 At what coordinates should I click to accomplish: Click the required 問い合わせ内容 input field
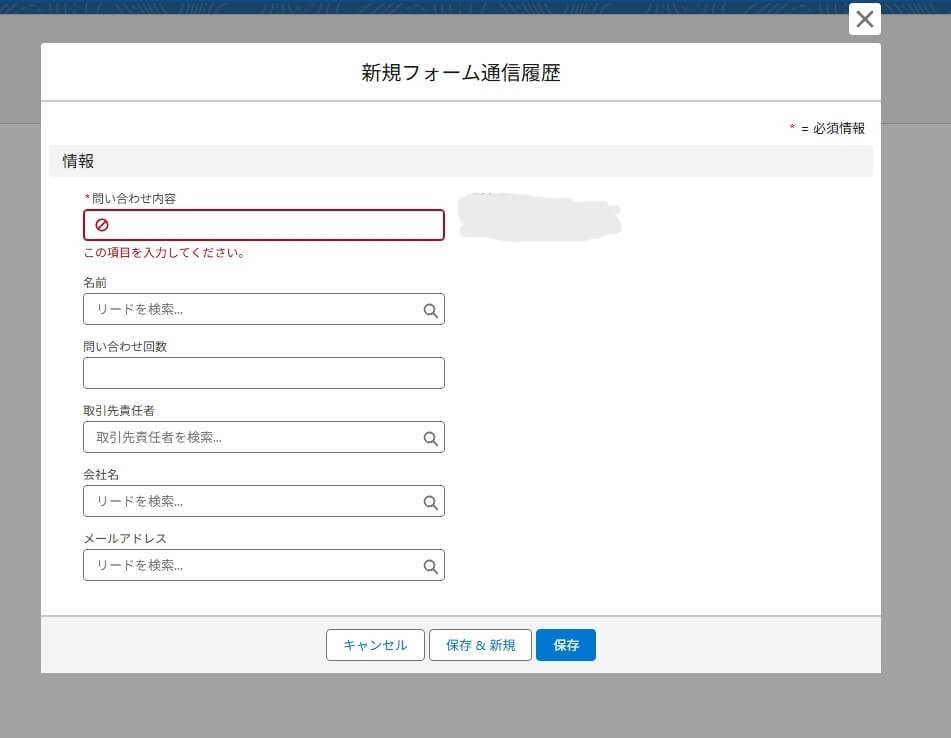[x=263, y=224]
